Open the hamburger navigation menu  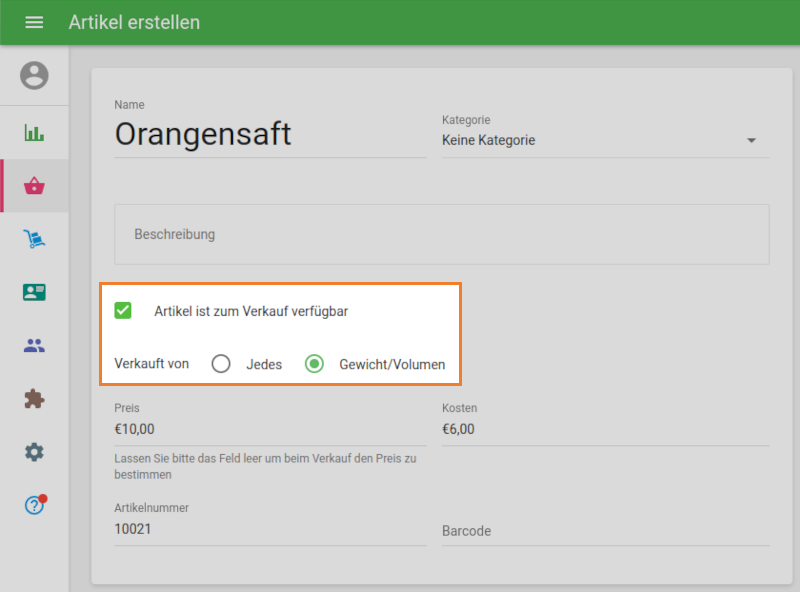pos(34,22)
